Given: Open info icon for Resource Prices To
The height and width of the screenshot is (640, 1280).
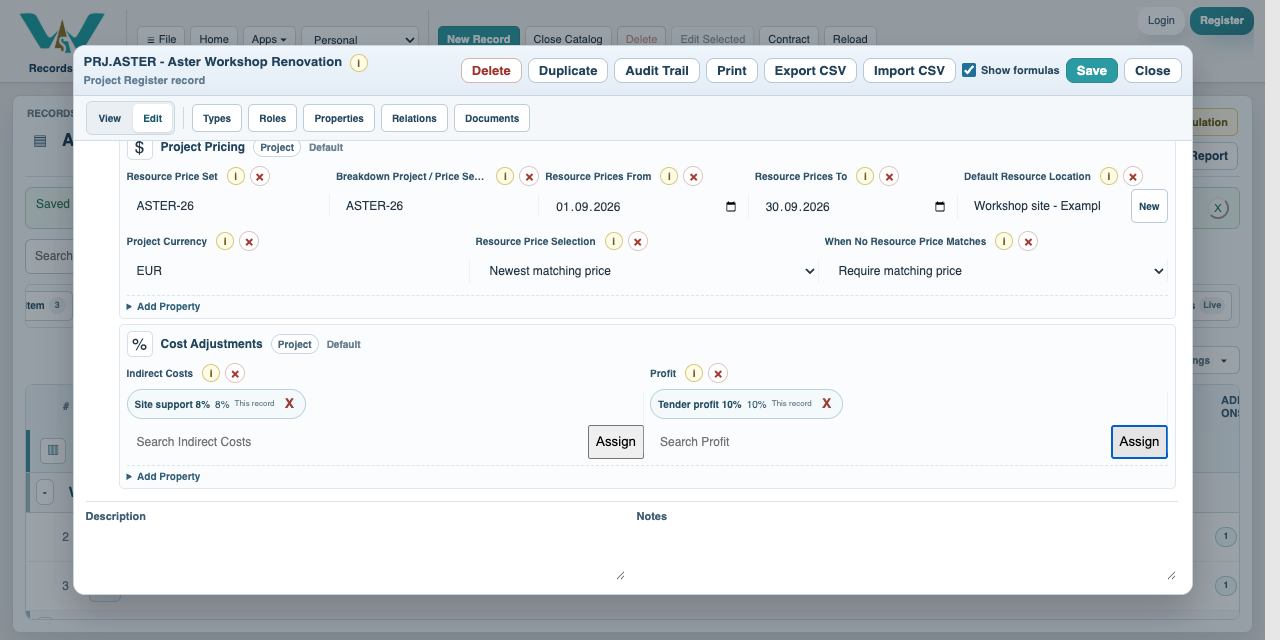Looking at the screenshot, I should tap(865, 177).
